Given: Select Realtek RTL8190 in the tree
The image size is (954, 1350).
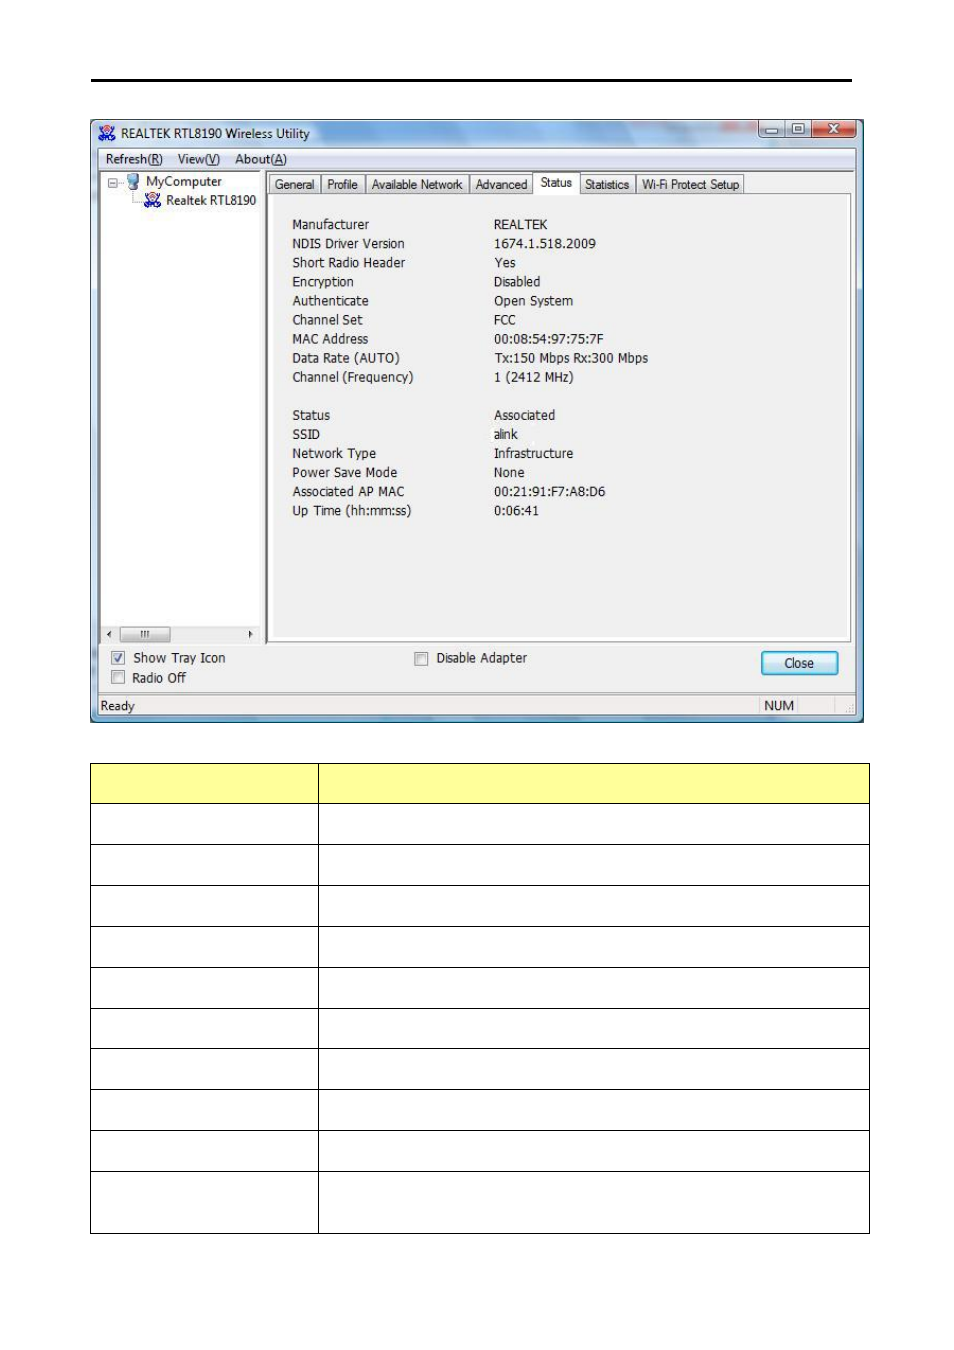Looking at the screenshot, I should click(x=211, y=200).
